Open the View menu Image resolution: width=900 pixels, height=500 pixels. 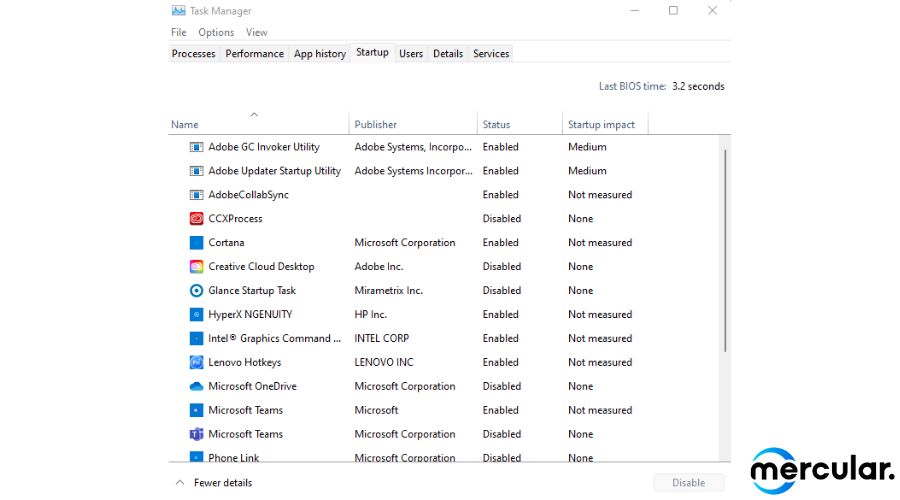pyautogui.click(x=257, y=33)
